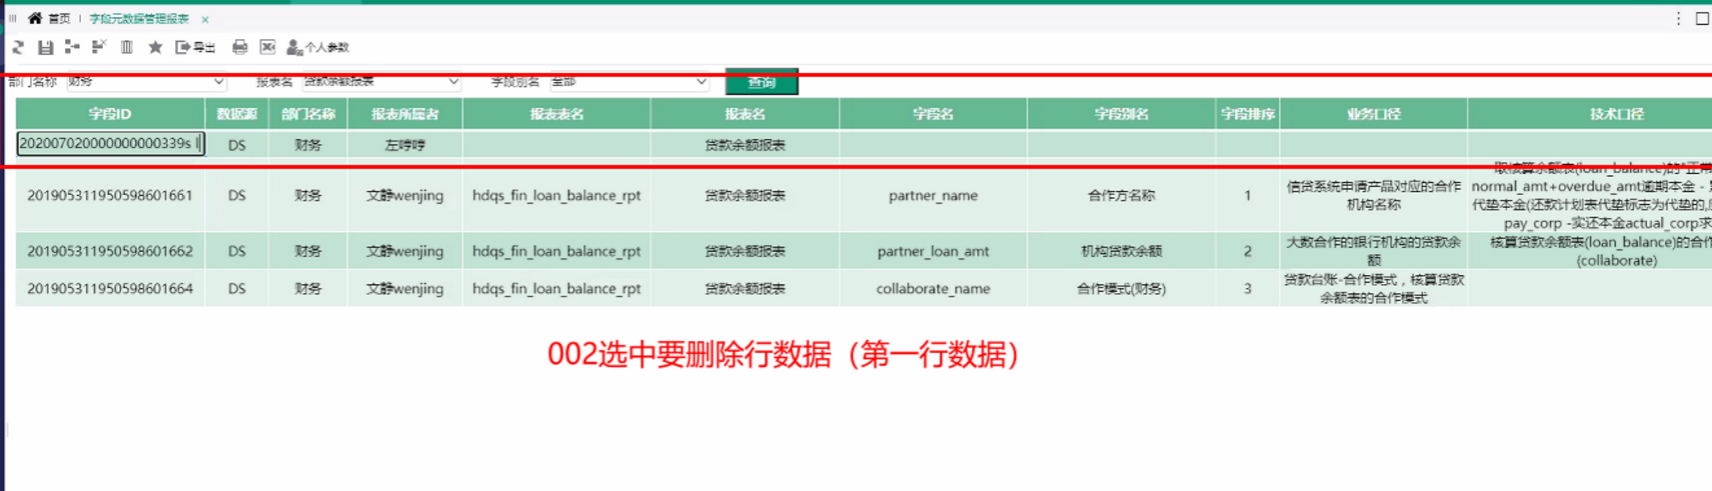
Task: Click the DS cell in the first row
Action: 237,145
